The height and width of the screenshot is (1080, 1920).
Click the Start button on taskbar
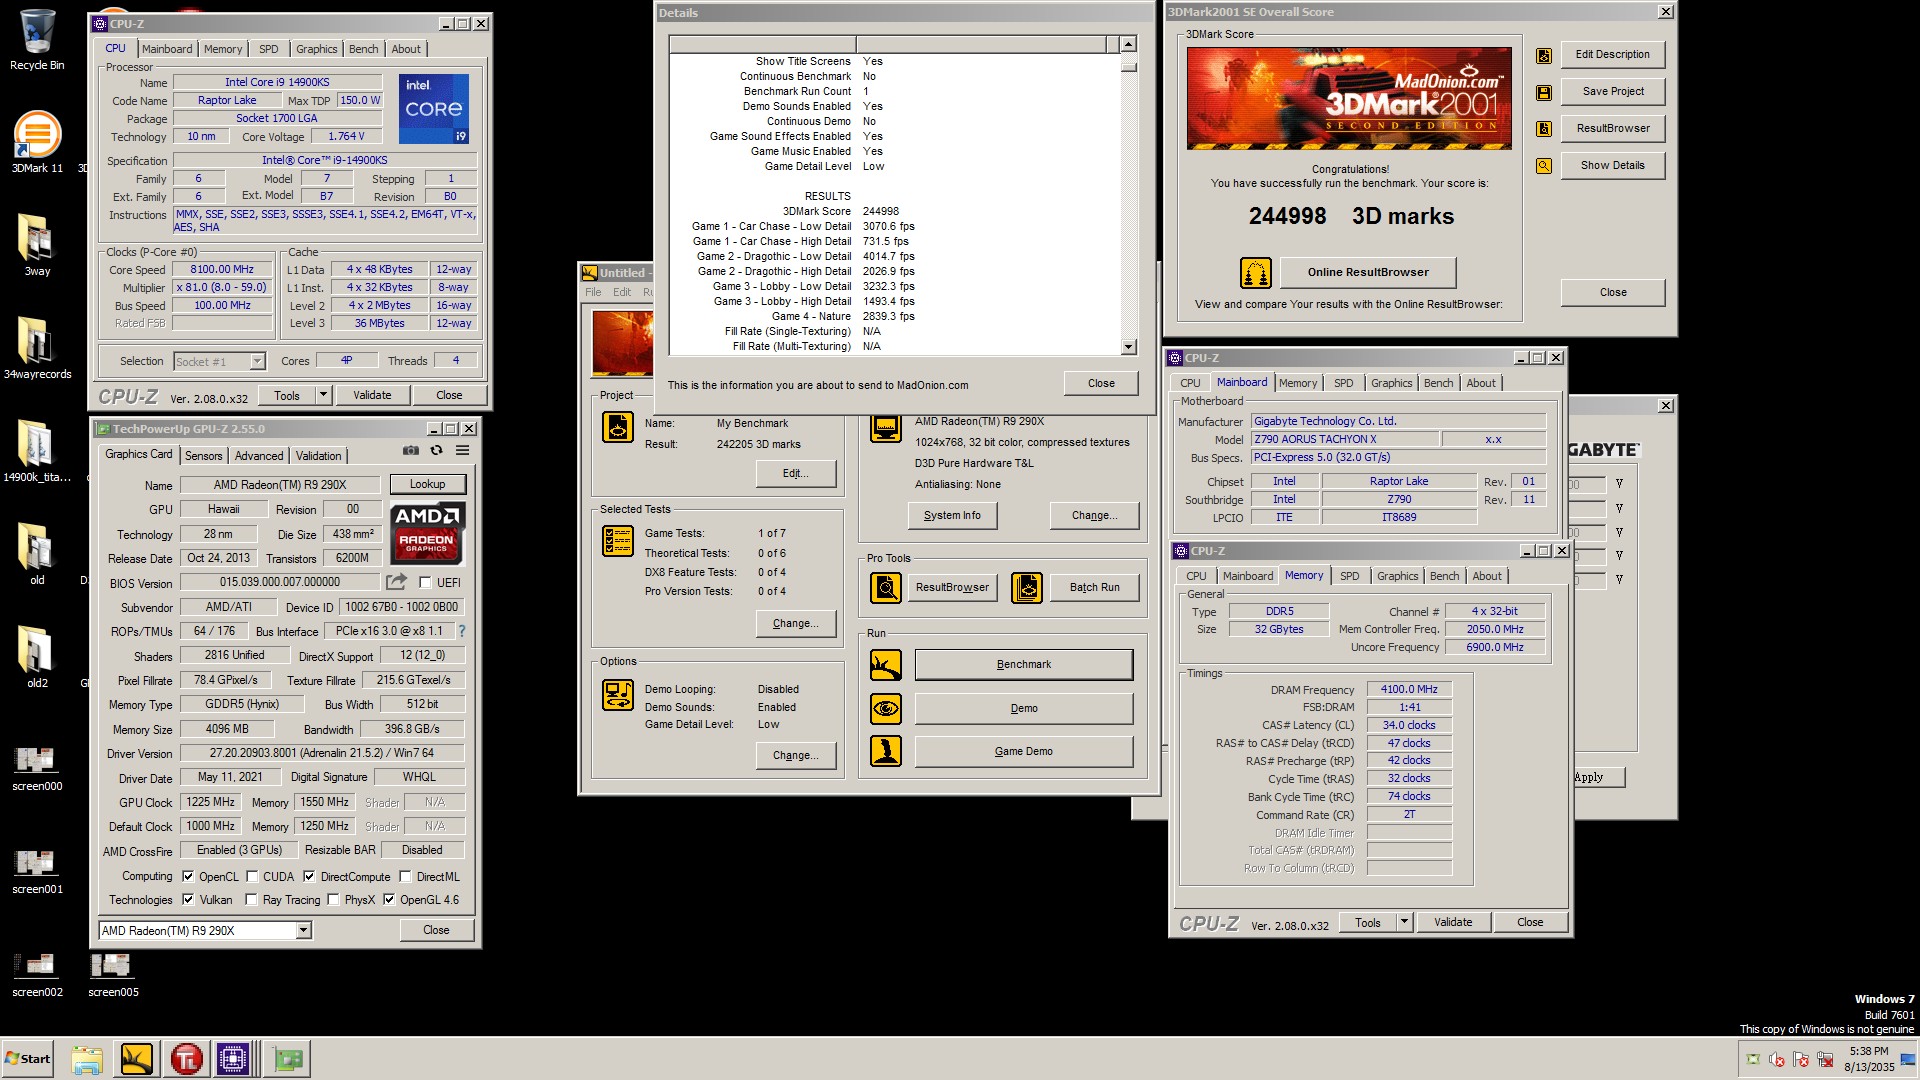click(27, 1059)
